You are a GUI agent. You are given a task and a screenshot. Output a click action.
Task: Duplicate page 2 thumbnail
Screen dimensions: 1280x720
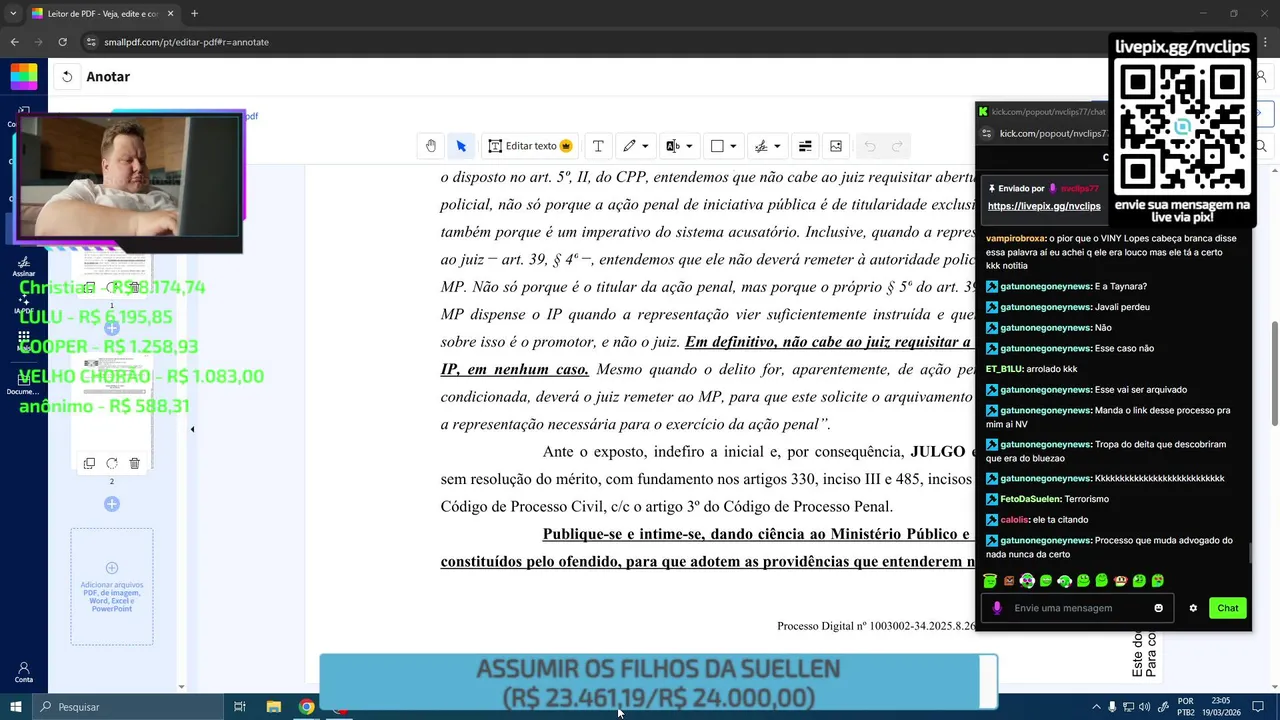coord(89,463)
